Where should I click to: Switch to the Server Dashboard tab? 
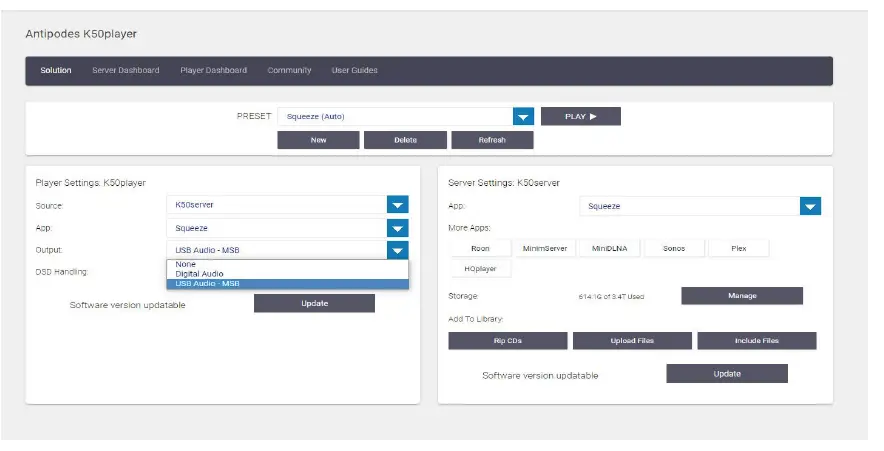pos(126,70)
